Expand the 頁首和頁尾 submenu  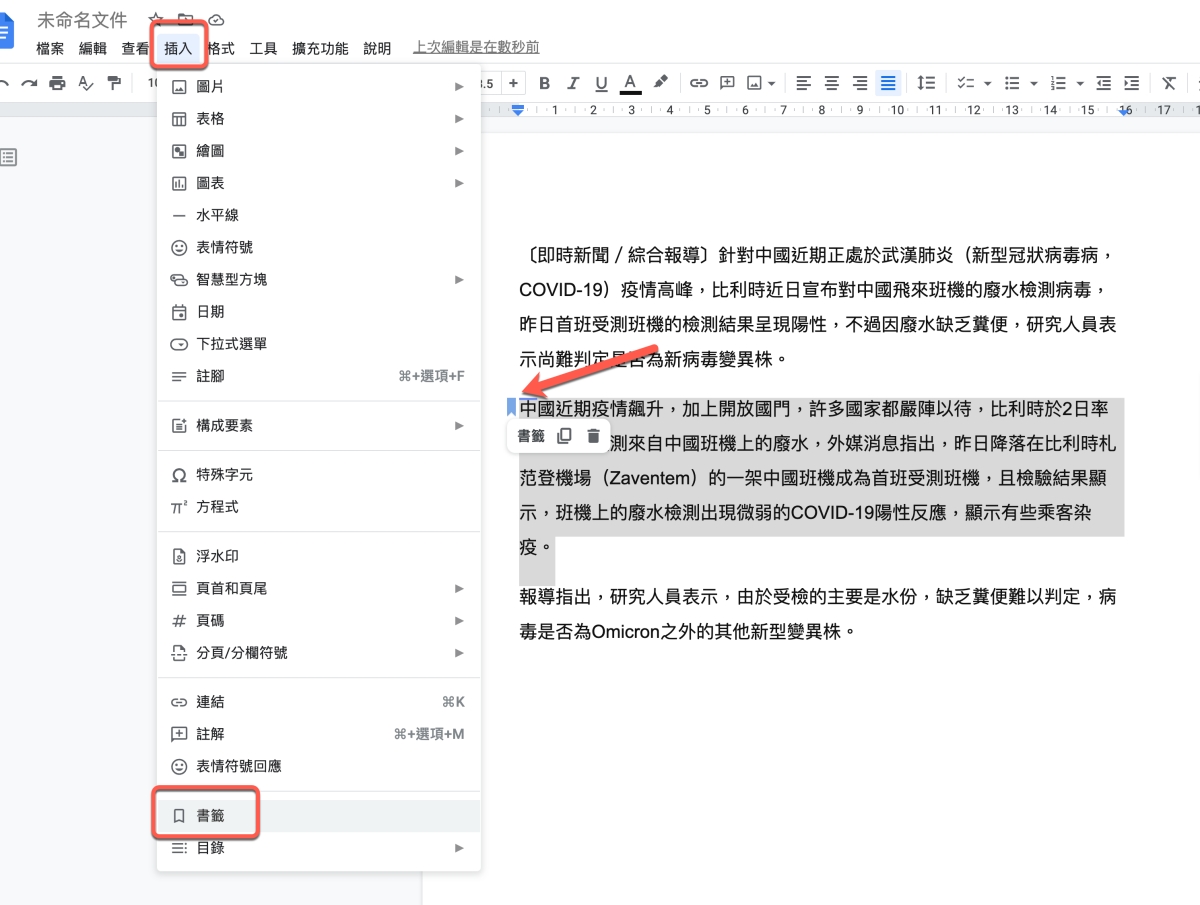[319, 589]
